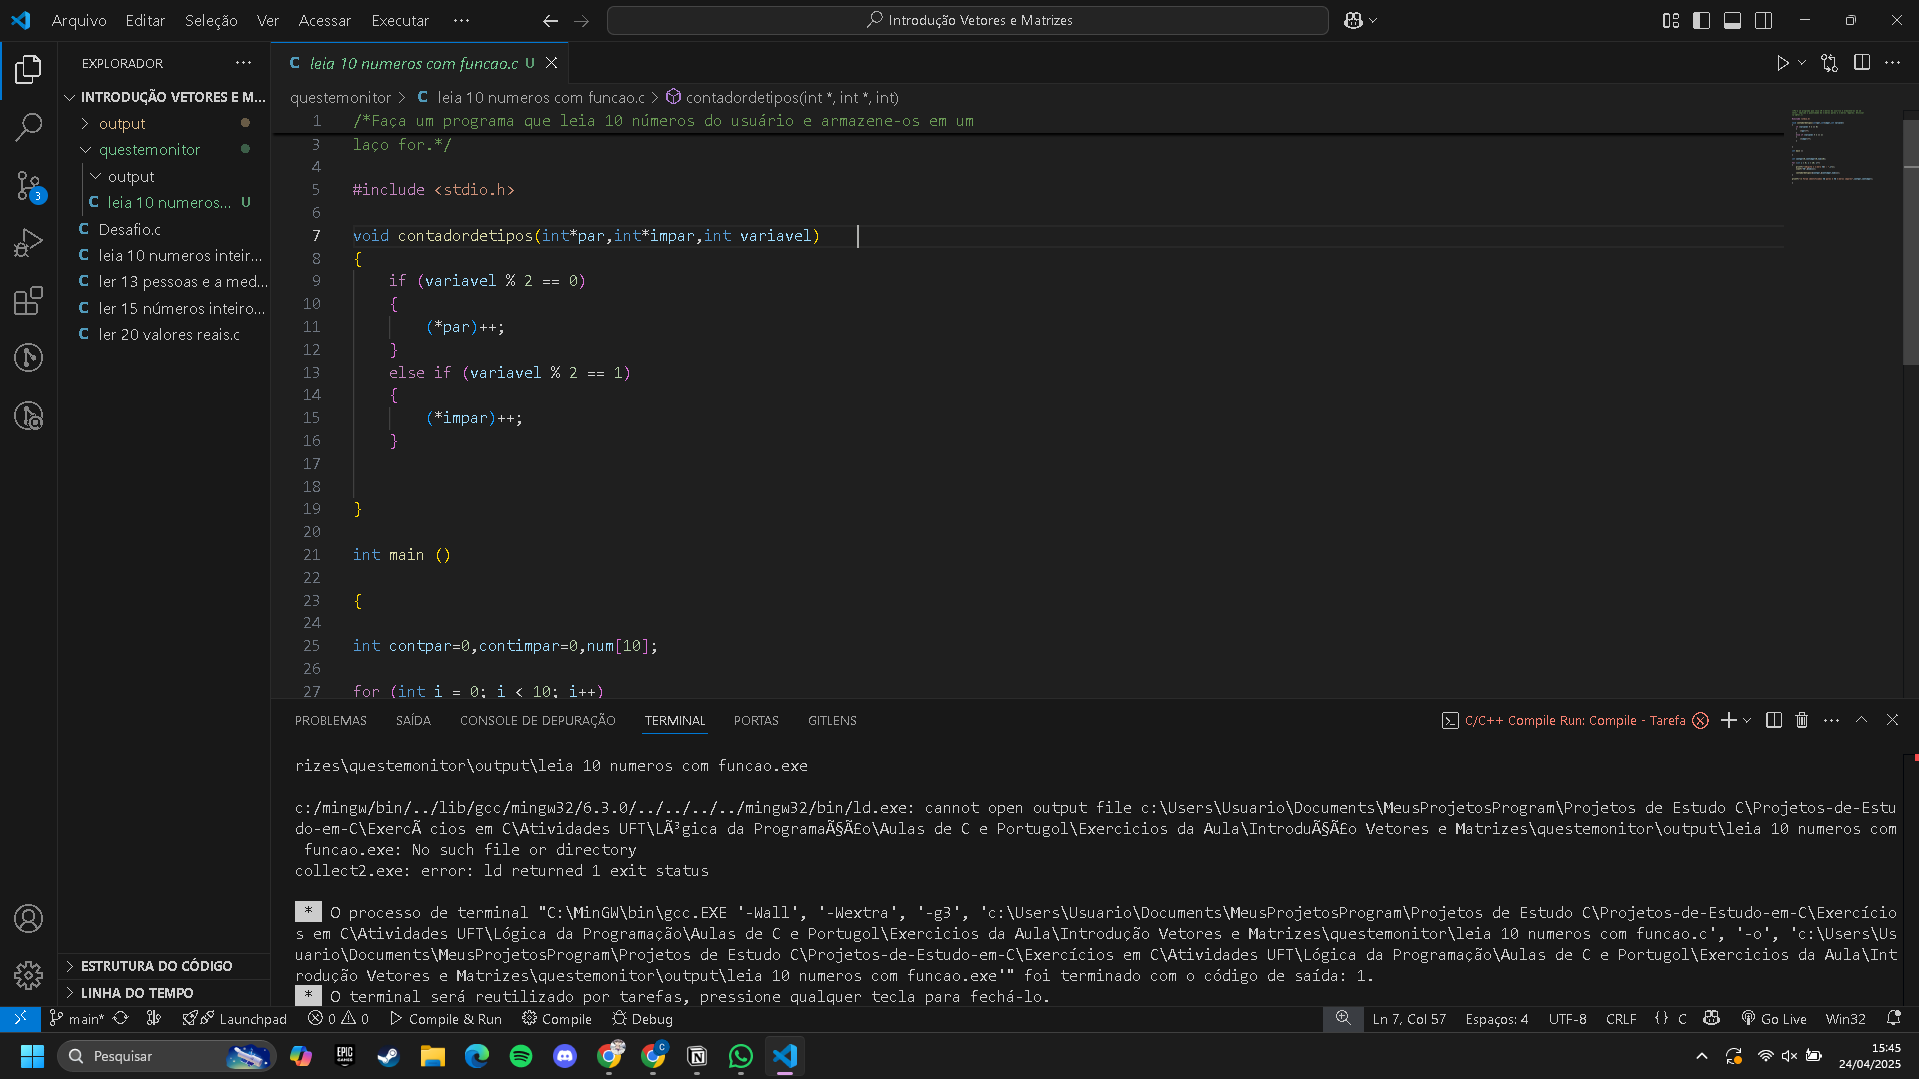Switch to CONSOLE DE DEPURAÇÃO tab
This screenshot has height=1079, width=1919.
coord(537,720)
